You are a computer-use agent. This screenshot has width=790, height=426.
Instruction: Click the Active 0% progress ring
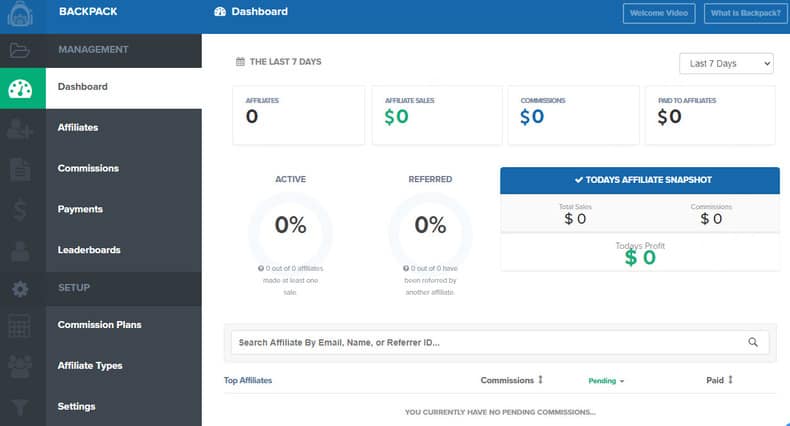pyautogui.click(x=290, y=233)
